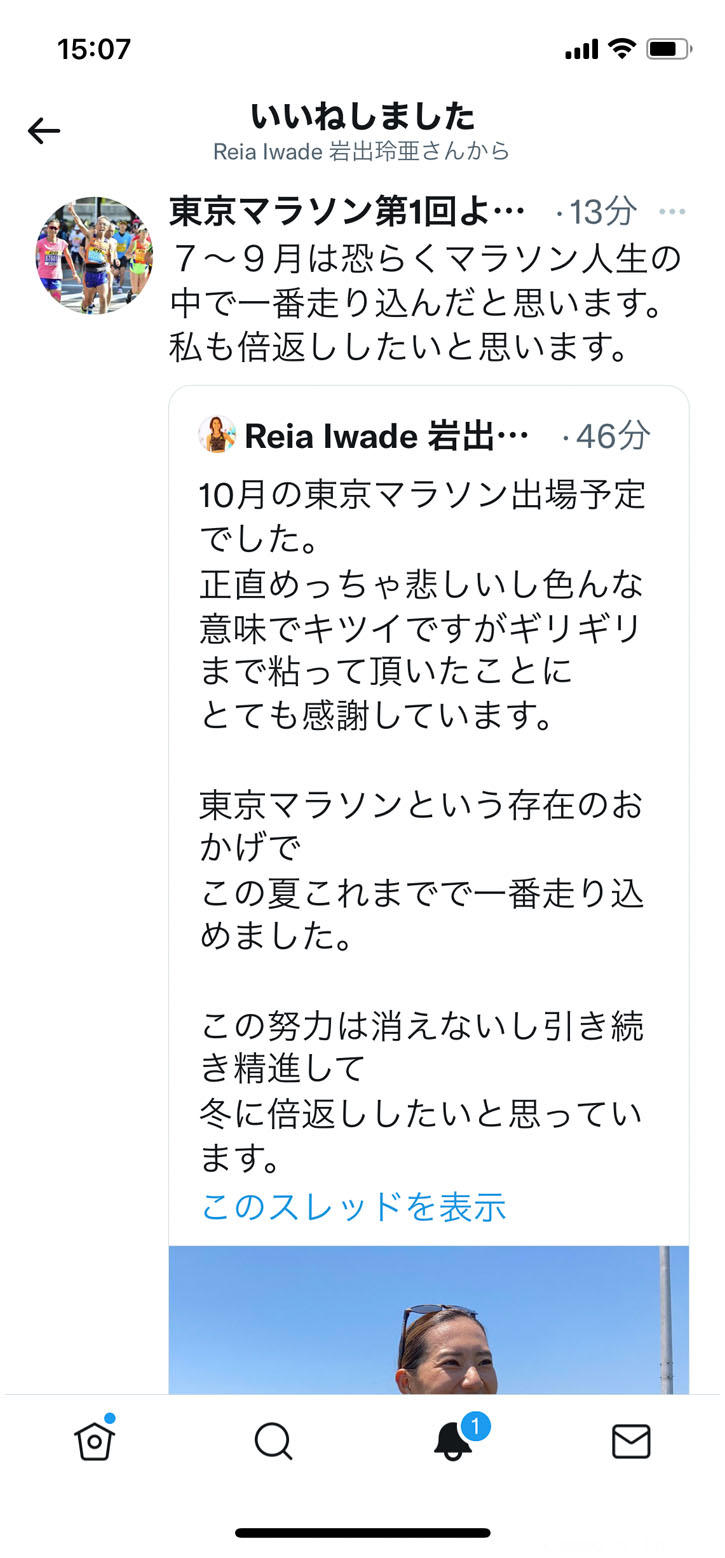This screenshot has width=725, height=1558.
Task: Open the Home tab icon
Action: 95,1441
